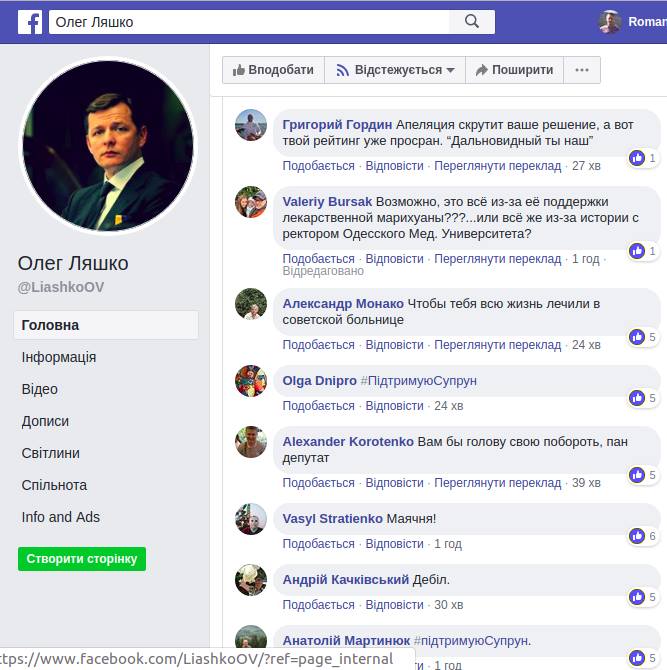Screen dimensions: 667x670
Task: Like Андрій Качківський's comment via Подобається
Action: coord(318,605)
